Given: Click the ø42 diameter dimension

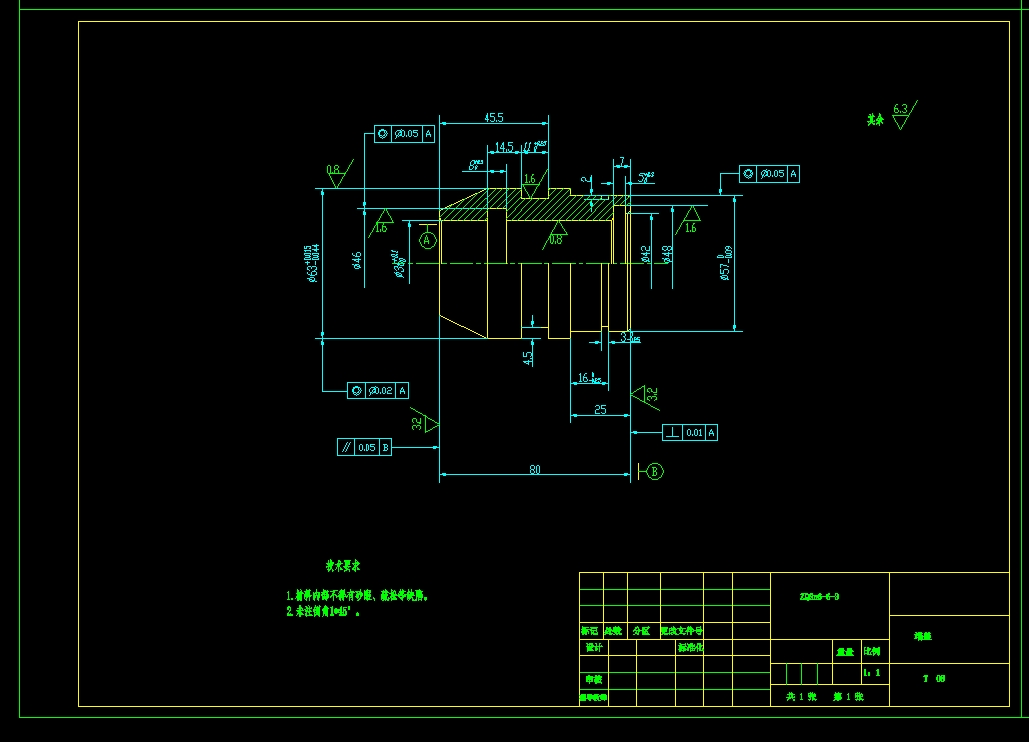Looking at the screenshot, I should pos(646,255).
